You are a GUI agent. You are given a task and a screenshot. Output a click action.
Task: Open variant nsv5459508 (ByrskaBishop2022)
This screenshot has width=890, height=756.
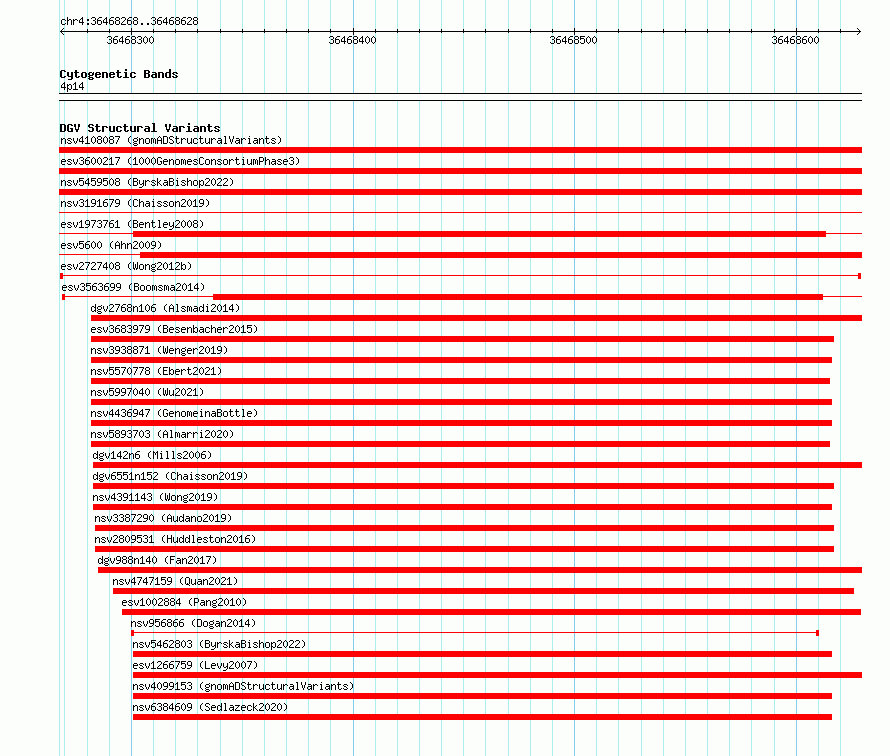click(147, 182)
